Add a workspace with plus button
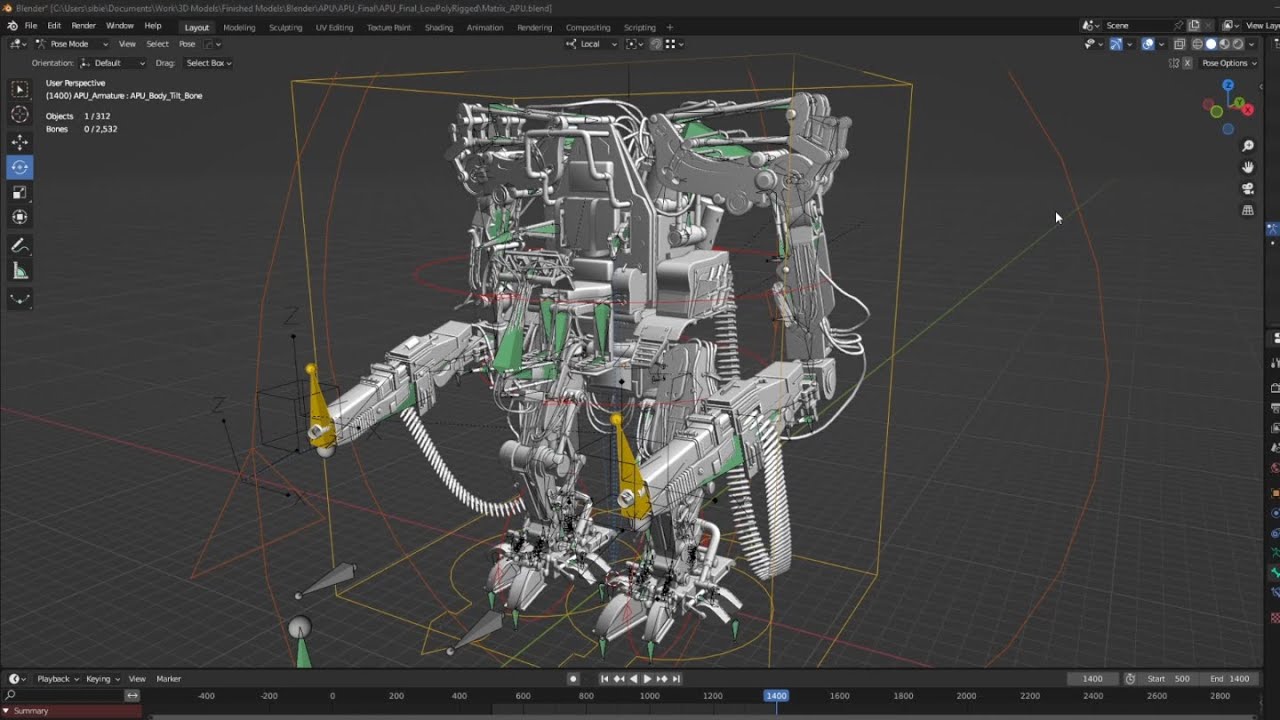This screenshot has width=1280, height=720. [670, 27]
